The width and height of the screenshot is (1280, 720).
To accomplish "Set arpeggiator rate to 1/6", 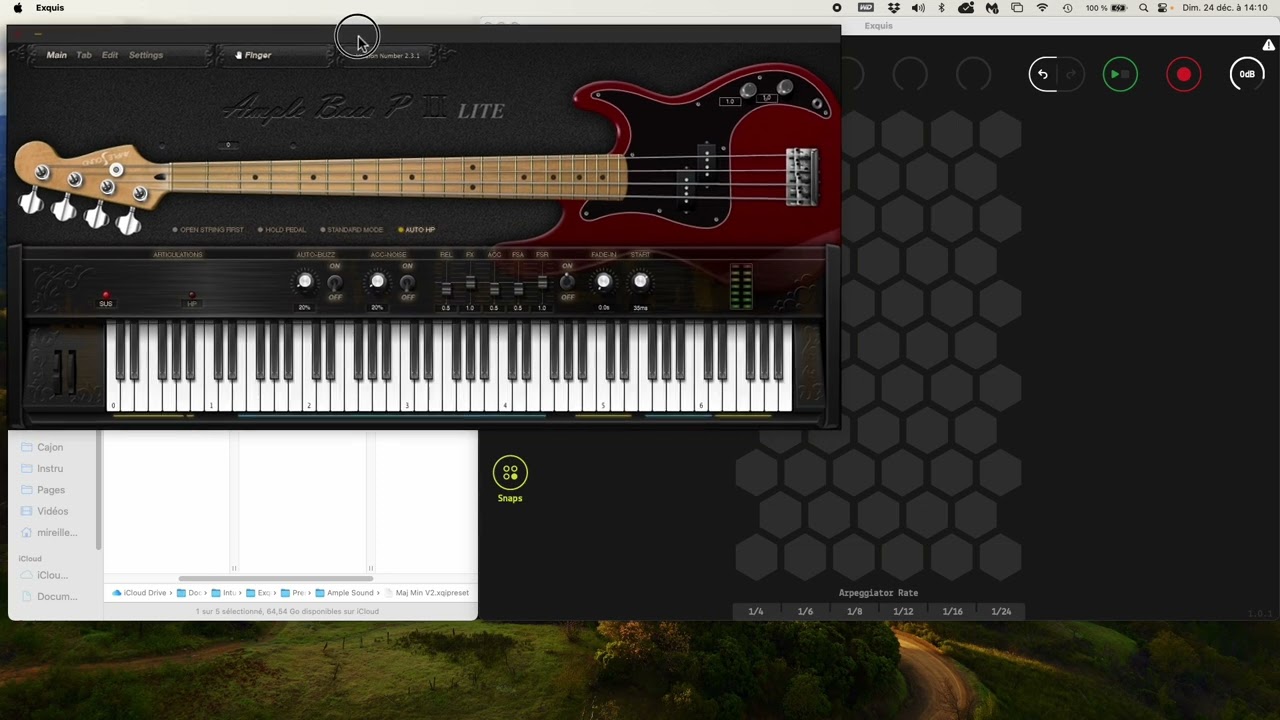I will [x=805, y=611].
